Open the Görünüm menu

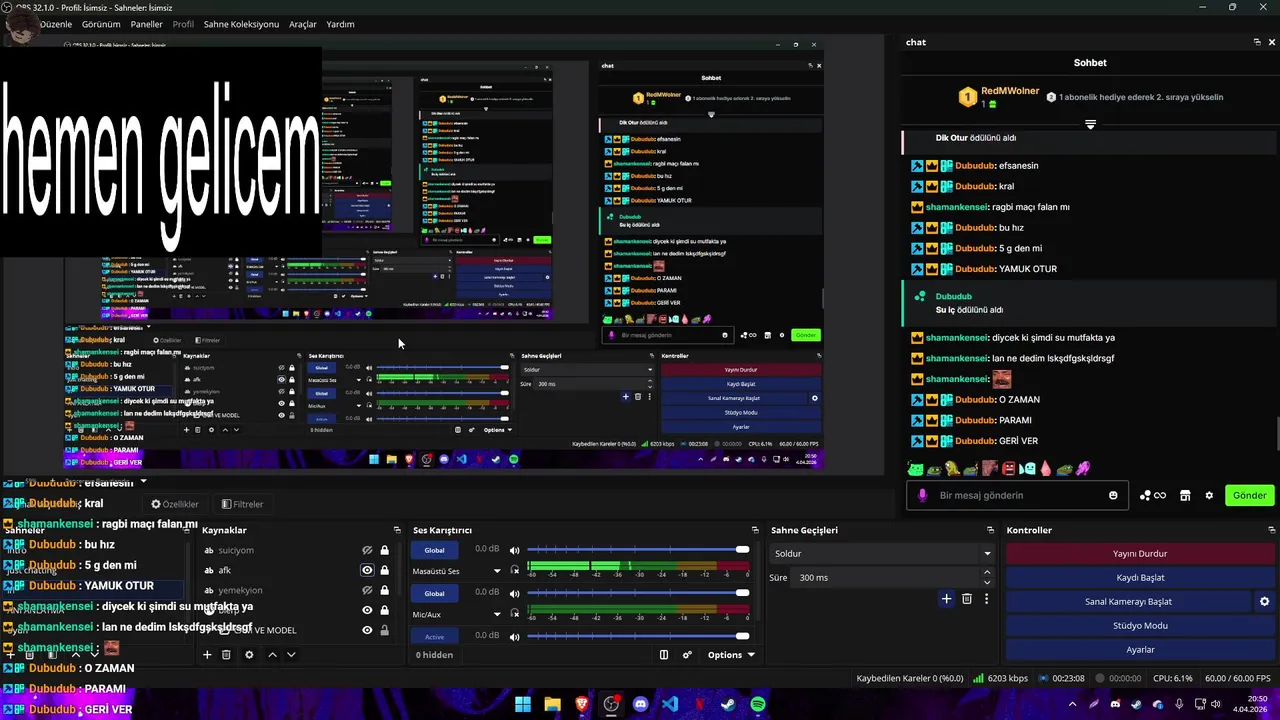coord(101,24)
